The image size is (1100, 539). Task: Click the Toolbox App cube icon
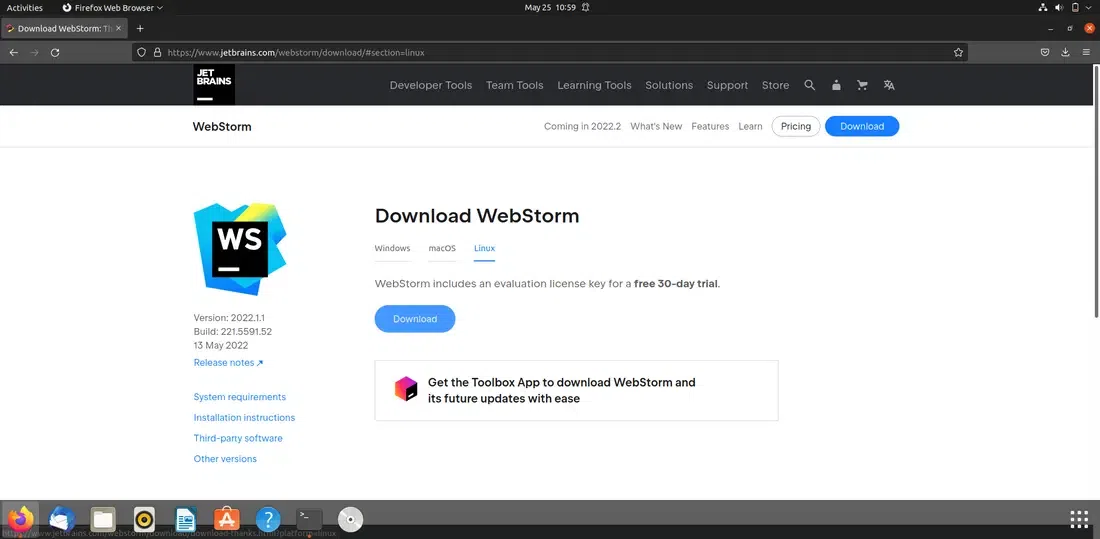click(x=405, y=388)
